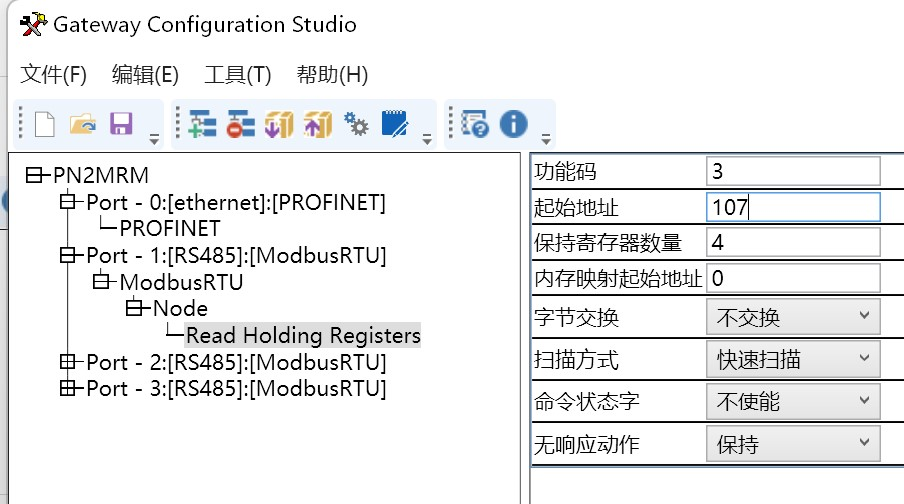Open the 文件(F) menu
The image size is (904, 504).
[x=54, y=75]
